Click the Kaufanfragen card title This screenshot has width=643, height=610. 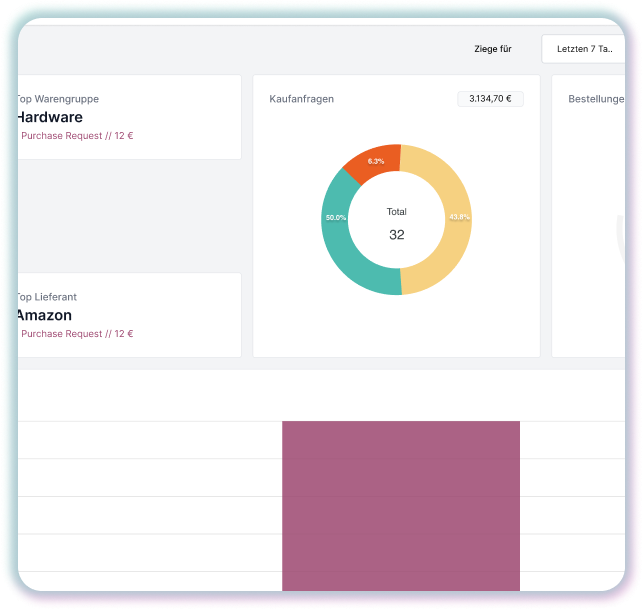pos(301,99)
